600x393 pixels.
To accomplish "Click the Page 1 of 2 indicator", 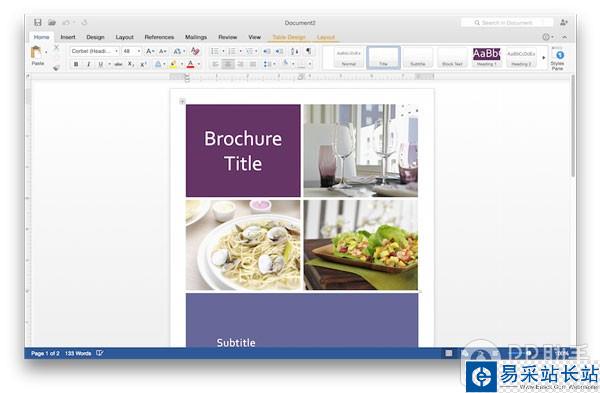I will point(45,353).
